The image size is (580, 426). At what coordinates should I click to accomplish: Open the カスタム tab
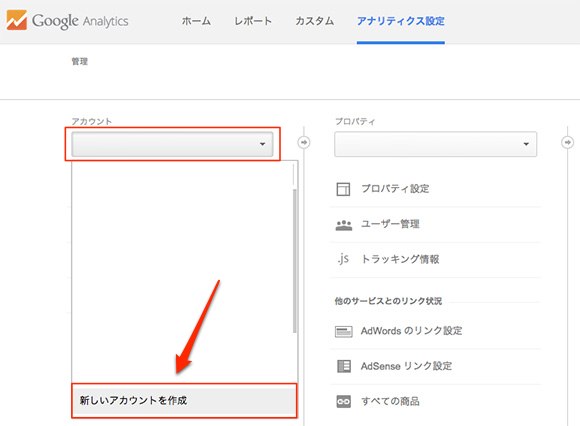[314, 21]
